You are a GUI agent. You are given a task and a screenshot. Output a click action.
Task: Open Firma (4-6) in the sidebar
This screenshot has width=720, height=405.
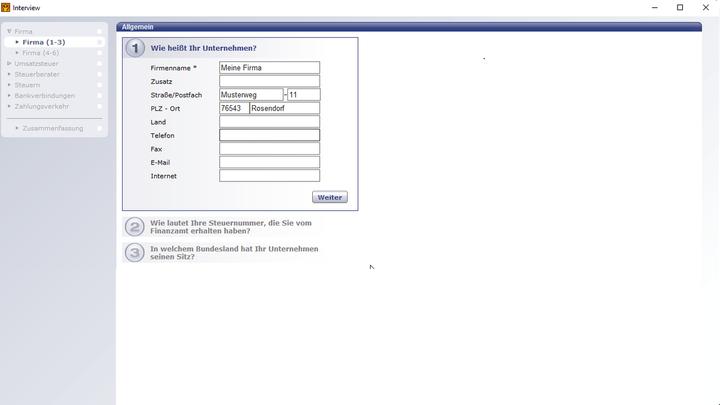40,53
